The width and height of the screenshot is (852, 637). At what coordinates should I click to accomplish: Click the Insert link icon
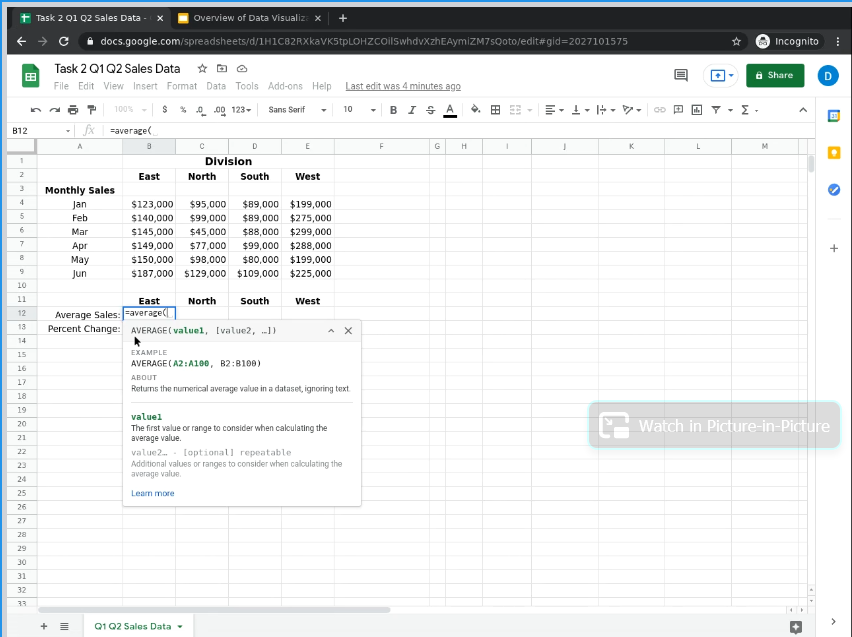659,110
